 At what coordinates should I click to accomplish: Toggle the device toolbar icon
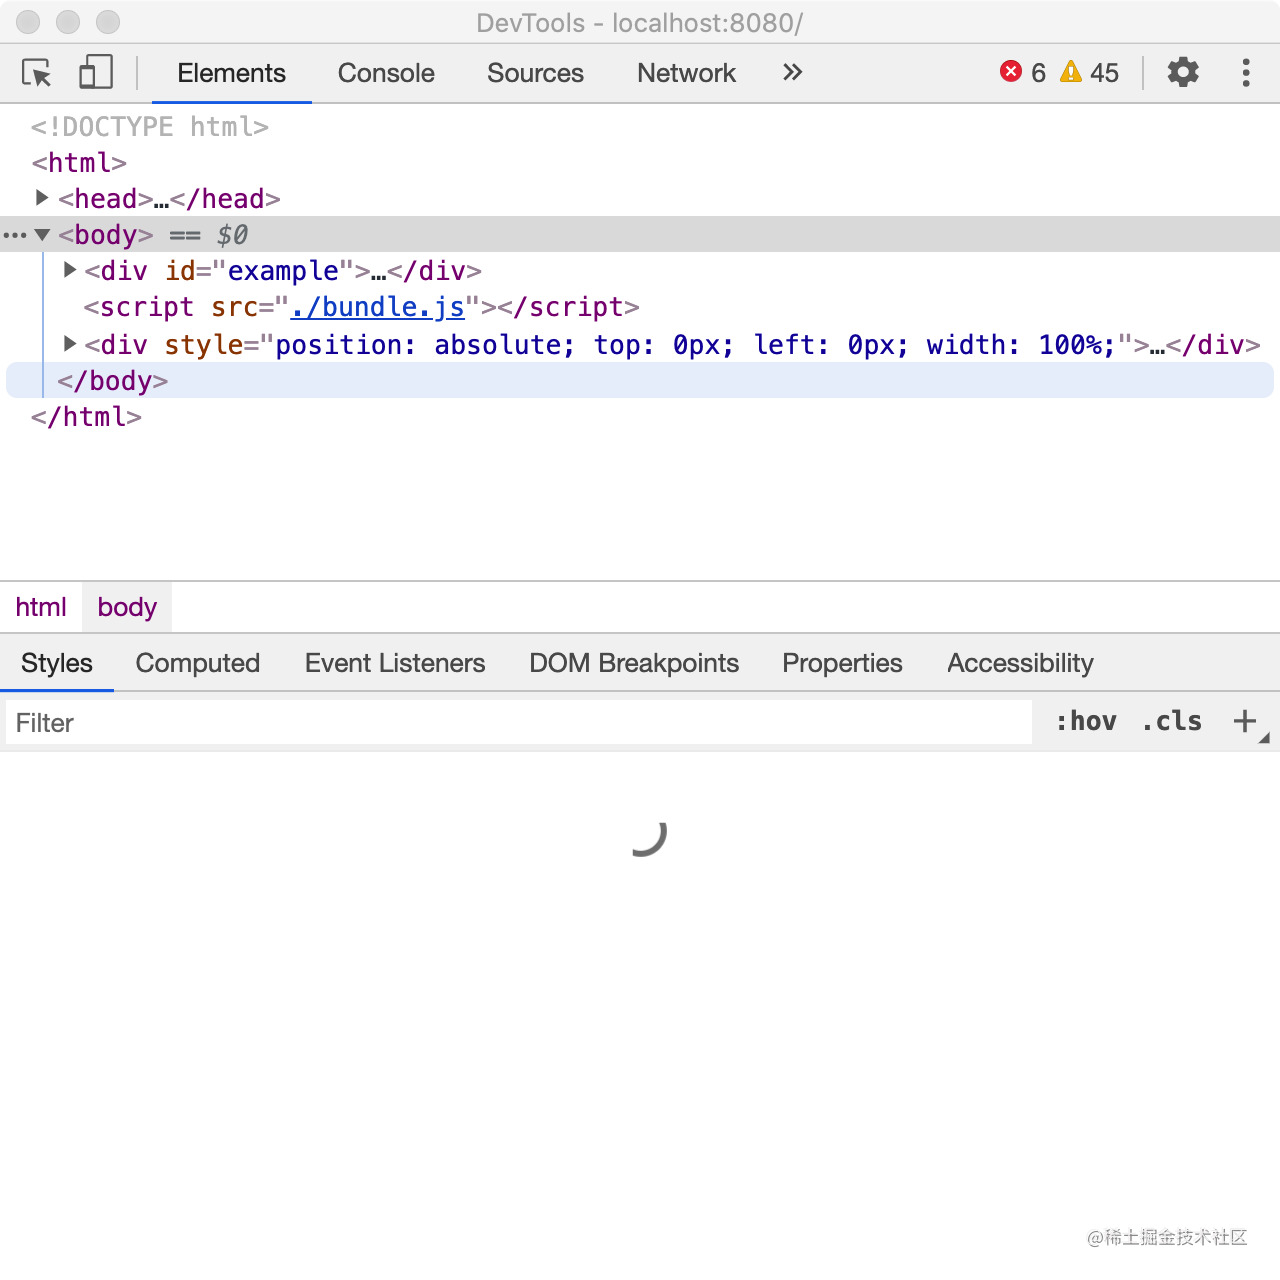click(96, 72)
